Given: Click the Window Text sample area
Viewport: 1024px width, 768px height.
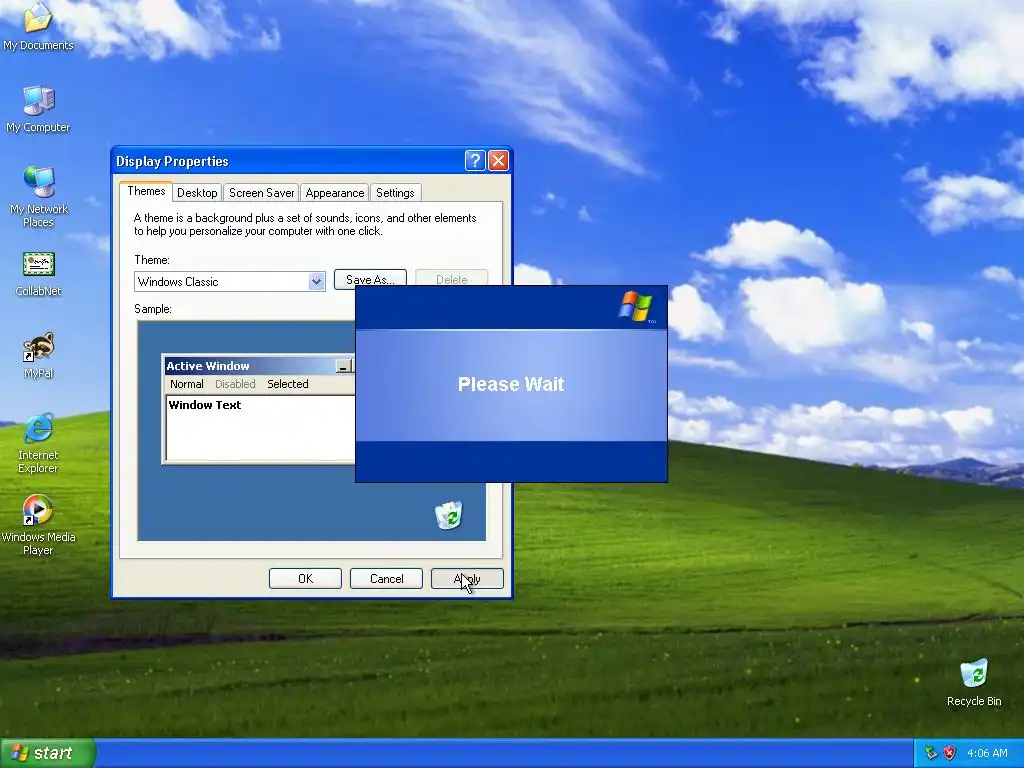Looking at the screenshot, I should point(260,428).
